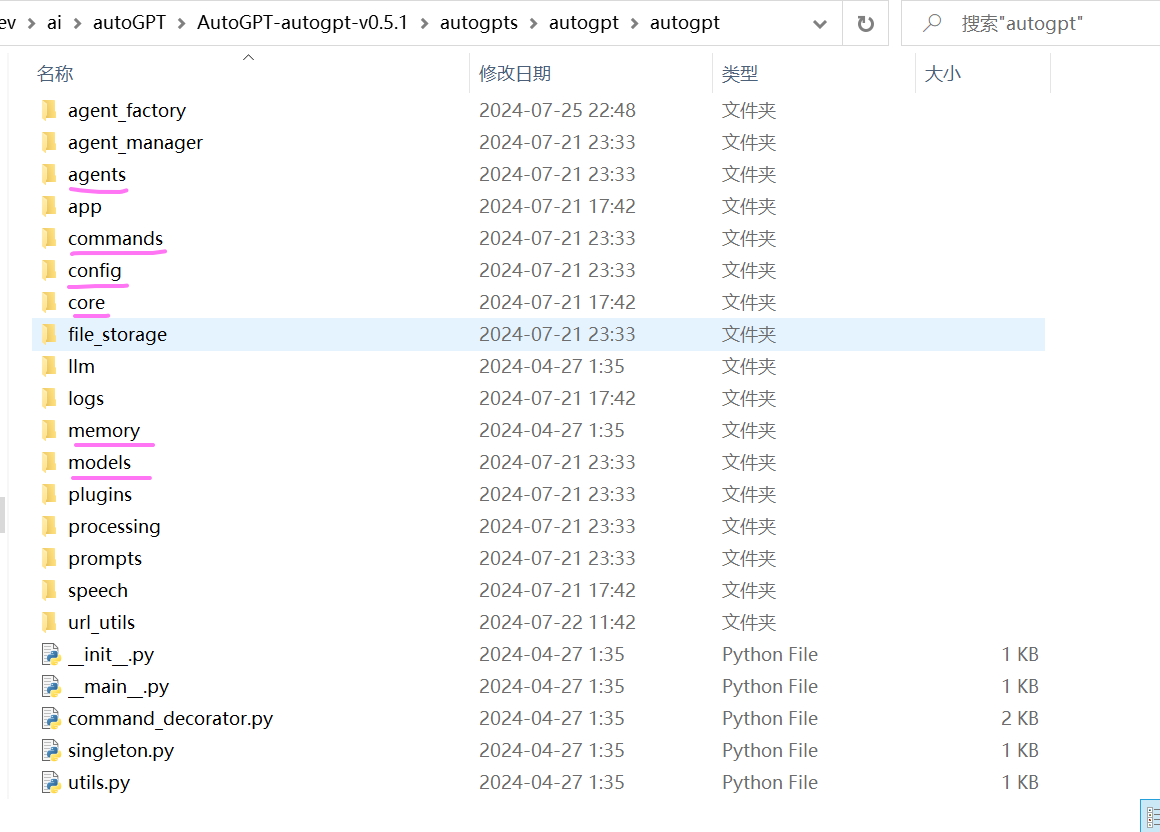The image size is (1160, 832).
Task: Go to the ai breadcrumb folder
Action: [54, 23]
